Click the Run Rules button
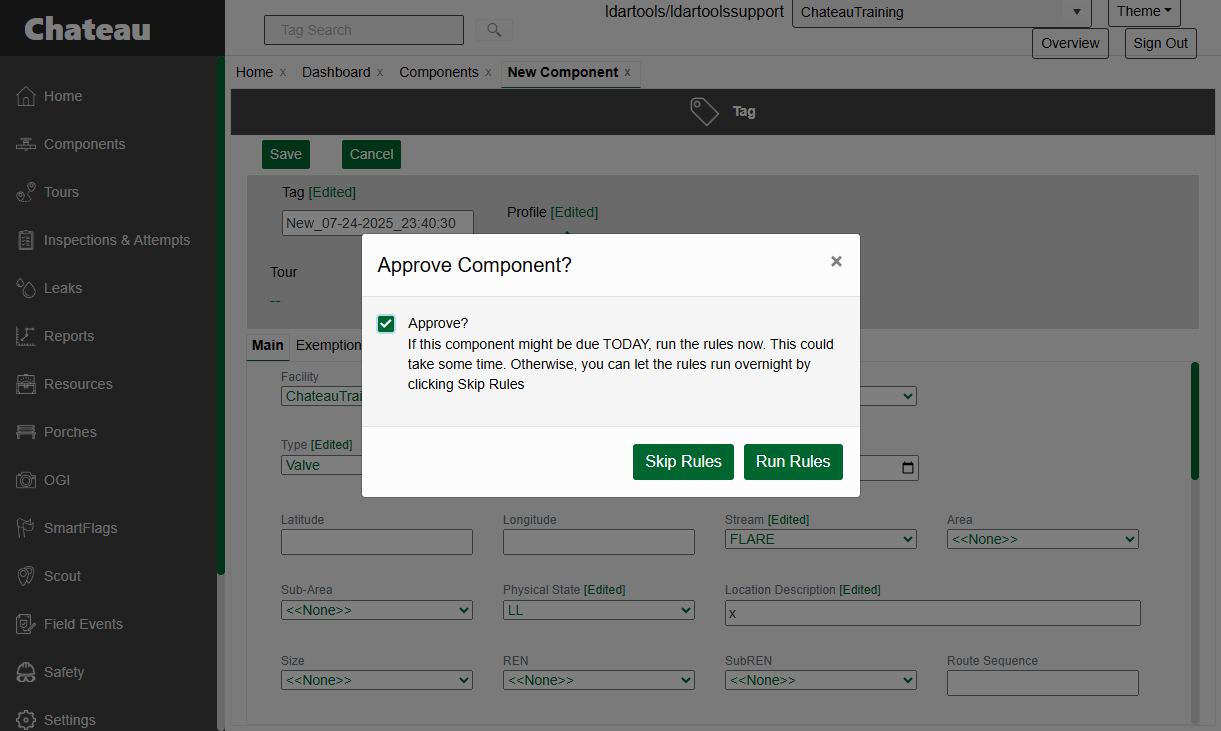Viewport: 1221px width, 731px height. (x=793, y=462)
